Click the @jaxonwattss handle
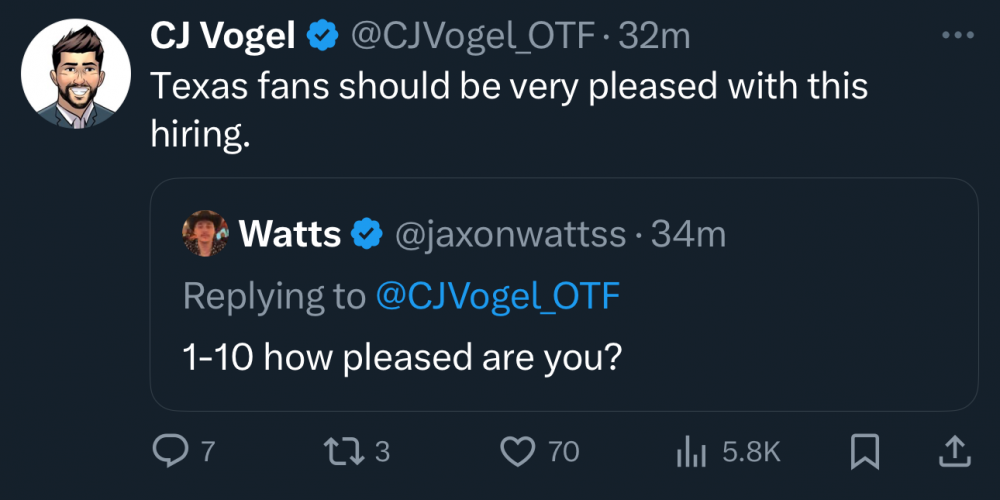 [x=512, y=235]
